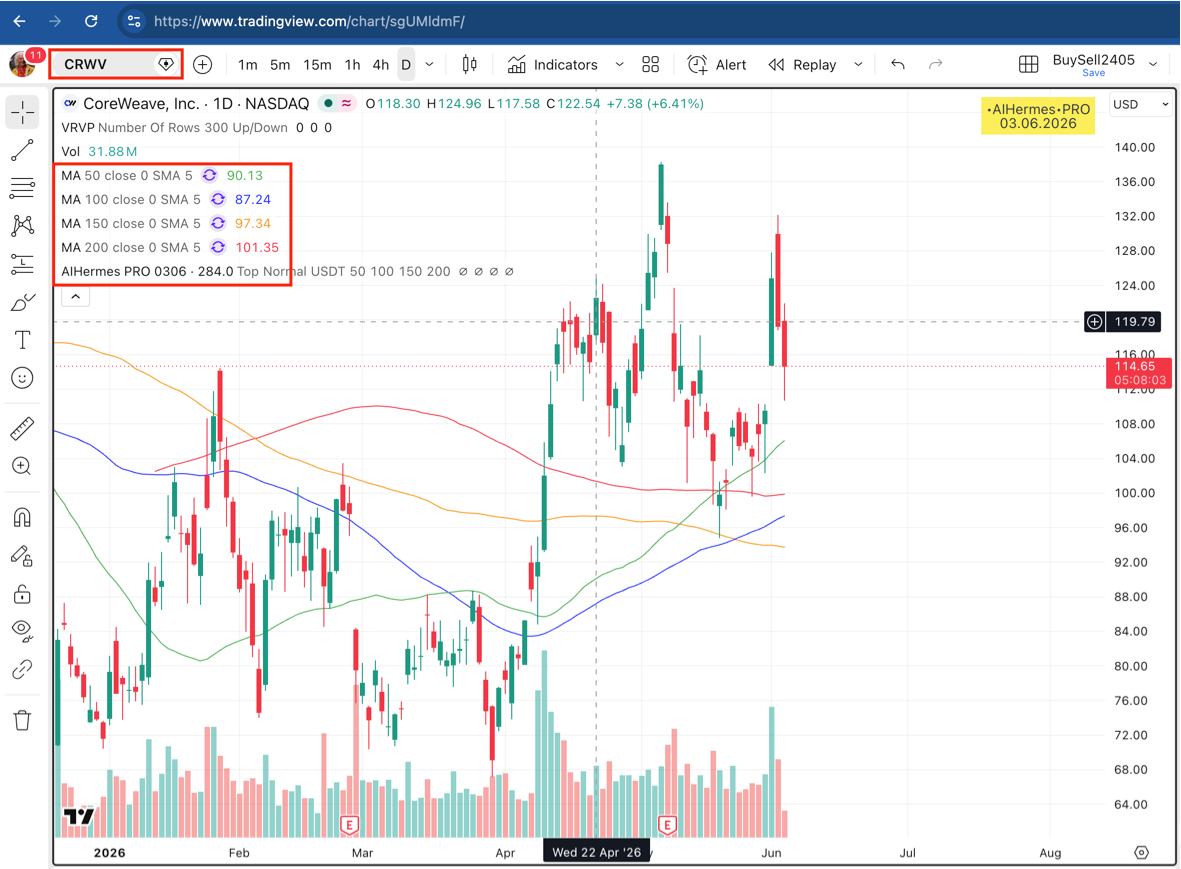Redo the chart action
Image resolution: width=1181 pixels, height=869 pixels.
pyautogui.click(x=935, y=65)
